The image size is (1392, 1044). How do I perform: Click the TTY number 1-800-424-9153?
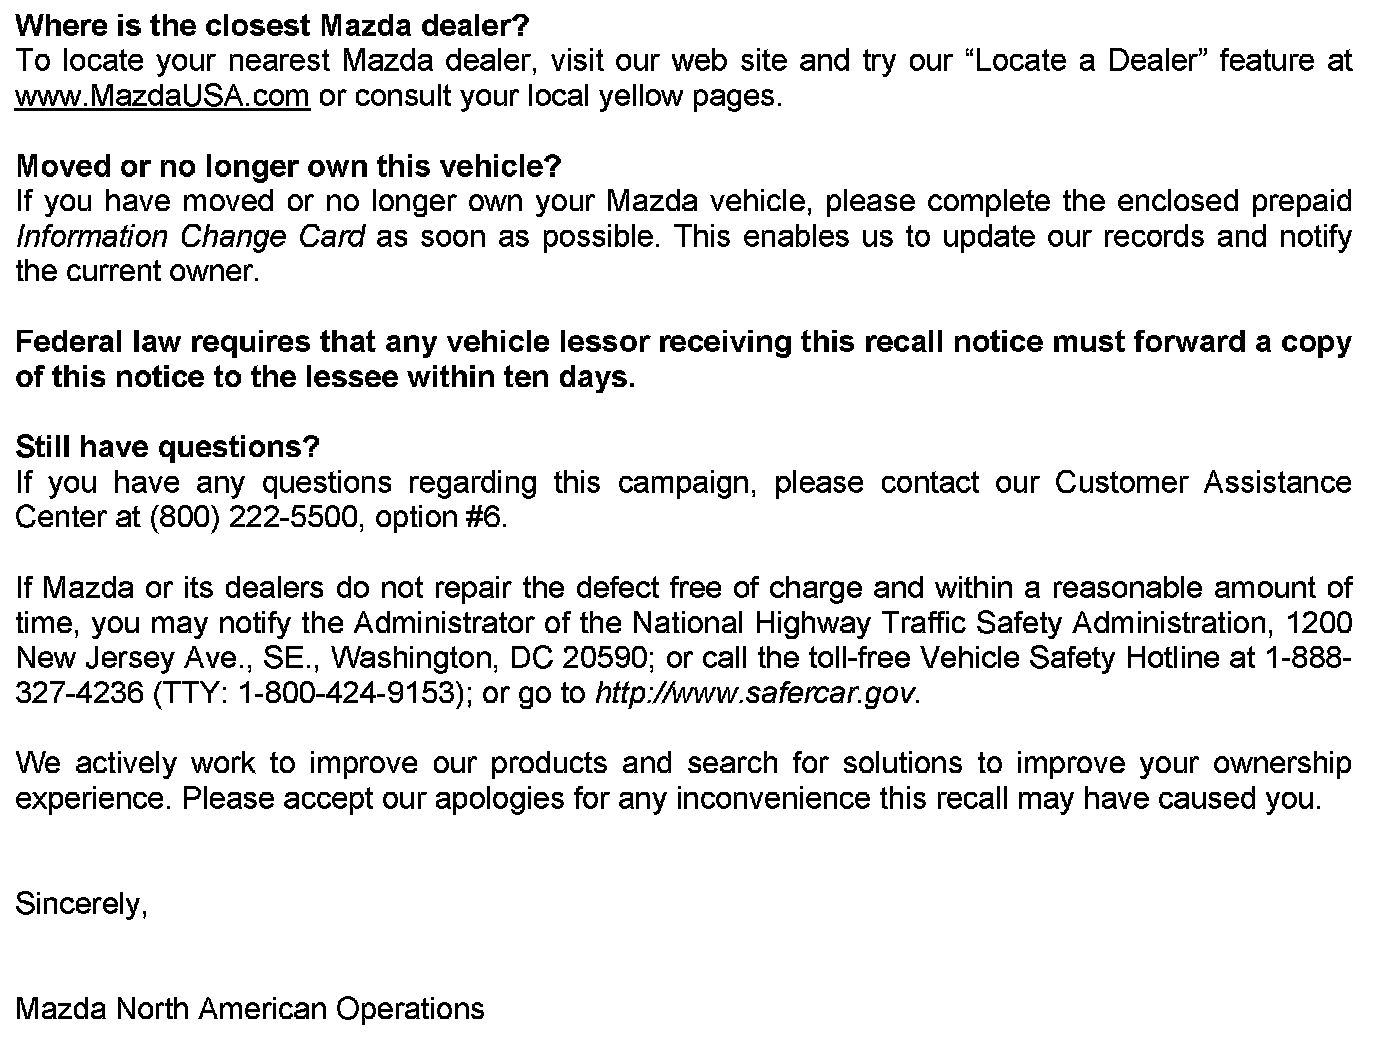346,694
